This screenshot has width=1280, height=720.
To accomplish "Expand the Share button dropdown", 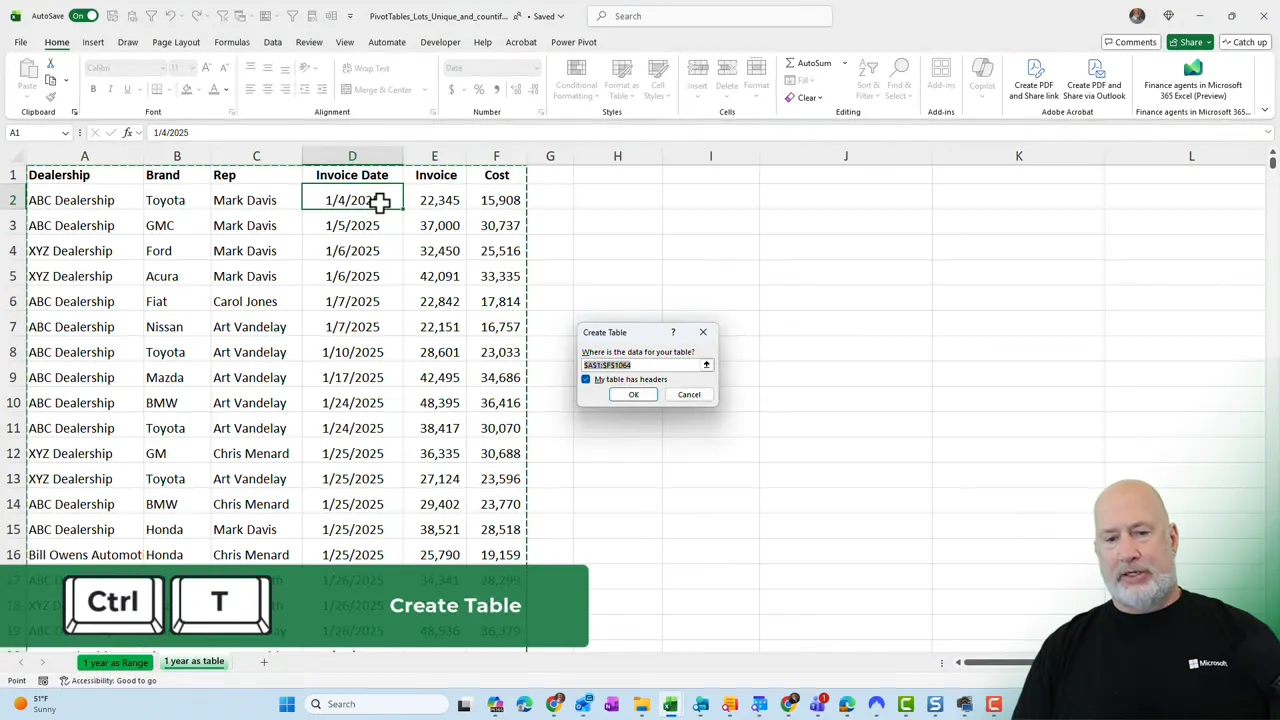I will (x=1208, y=42).
